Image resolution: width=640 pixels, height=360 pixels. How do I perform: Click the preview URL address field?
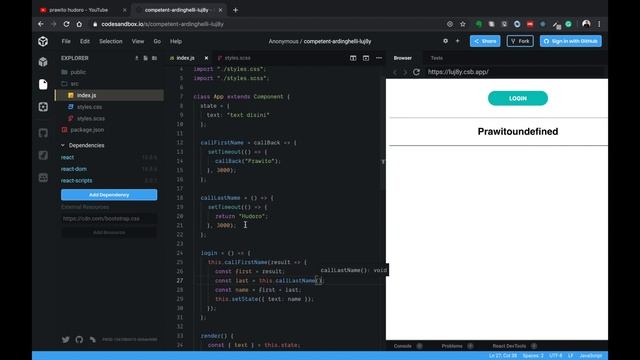point(515,72)
